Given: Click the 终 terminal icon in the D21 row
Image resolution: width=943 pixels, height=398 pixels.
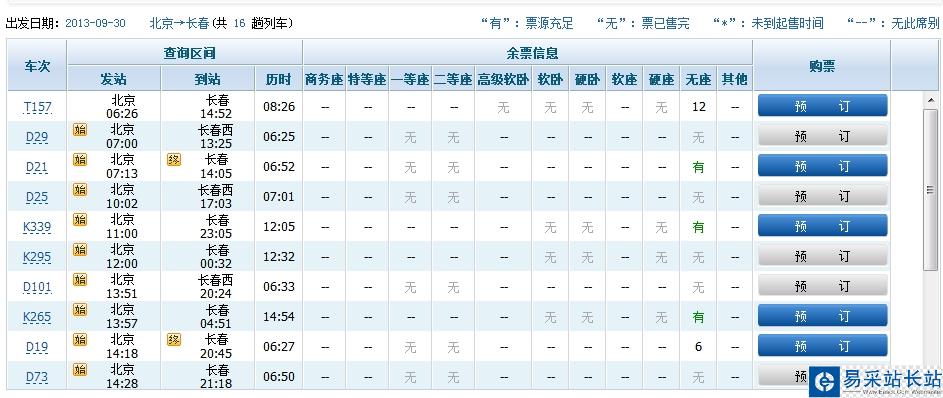Looking at the screenshot, I should point(174,160).
